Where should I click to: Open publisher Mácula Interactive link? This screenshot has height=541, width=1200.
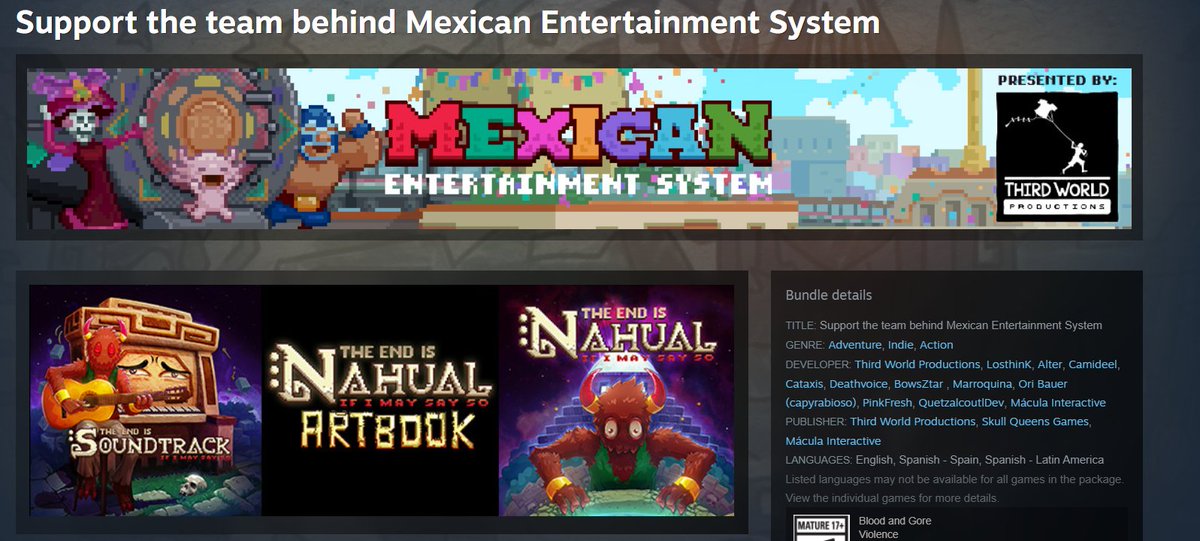[833, 441]
